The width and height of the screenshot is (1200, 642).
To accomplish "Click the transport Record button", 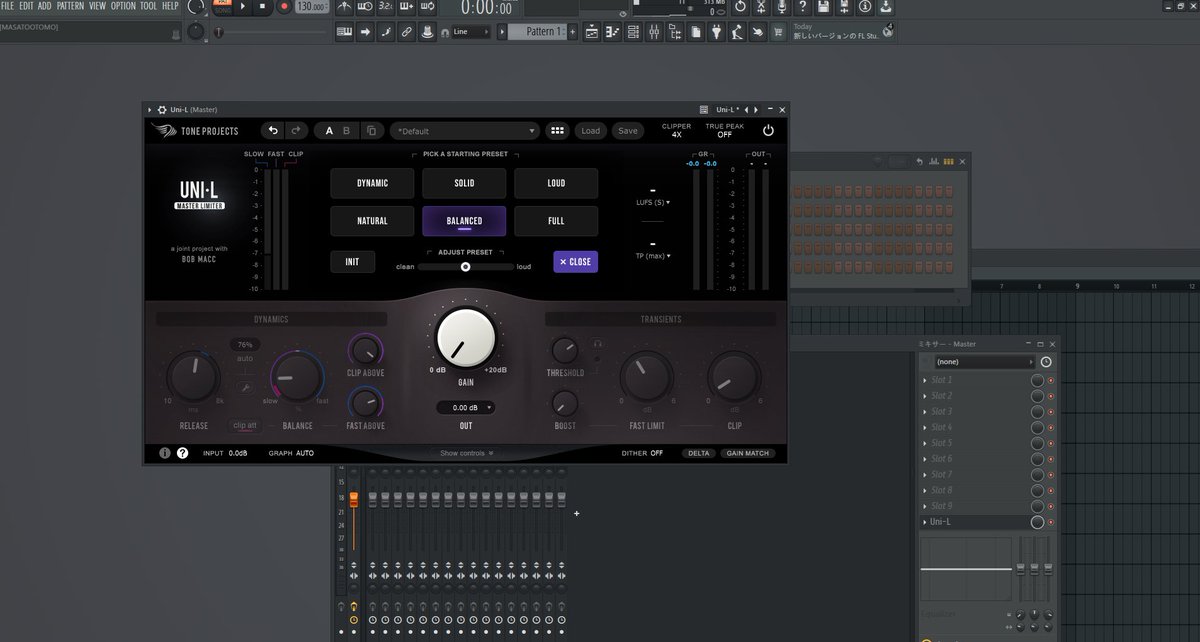I will 285,6.
